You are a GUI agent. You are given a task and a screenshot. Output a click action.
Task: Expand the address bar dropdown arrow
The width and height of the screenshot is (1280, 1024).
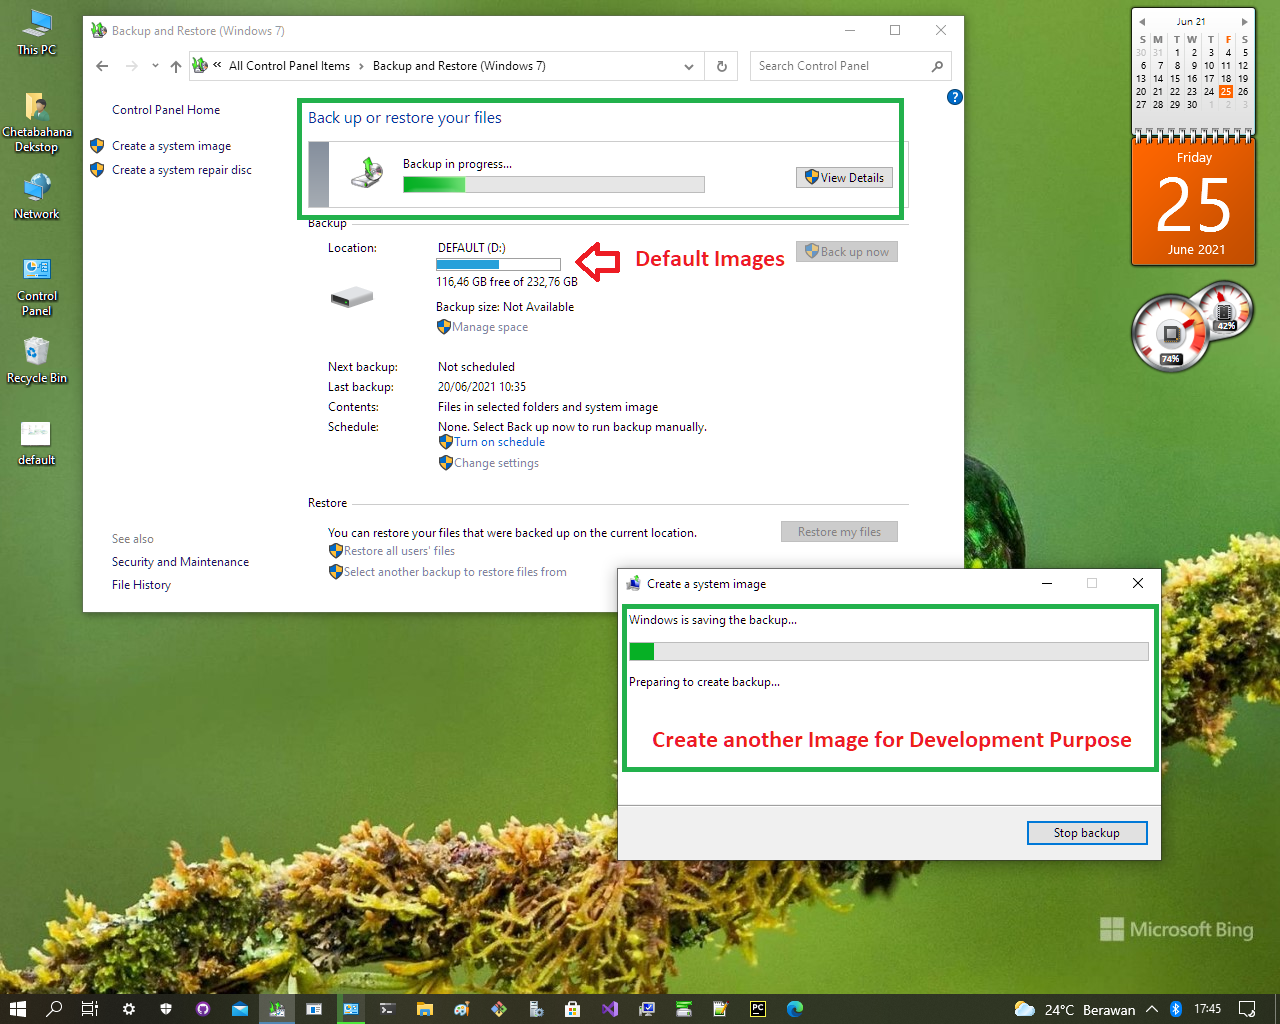point(689,67)
